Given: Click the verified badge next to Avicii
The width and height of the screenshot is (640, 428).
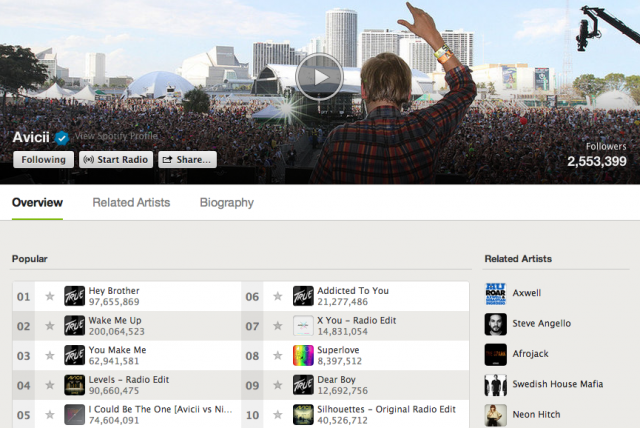Looking at the screenshot, I should click(61, 138).
